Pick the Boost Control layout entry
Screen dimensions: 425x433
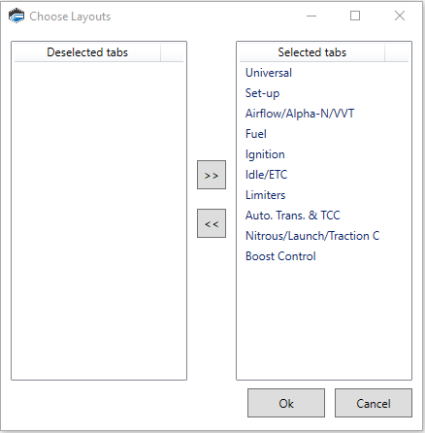280,256
